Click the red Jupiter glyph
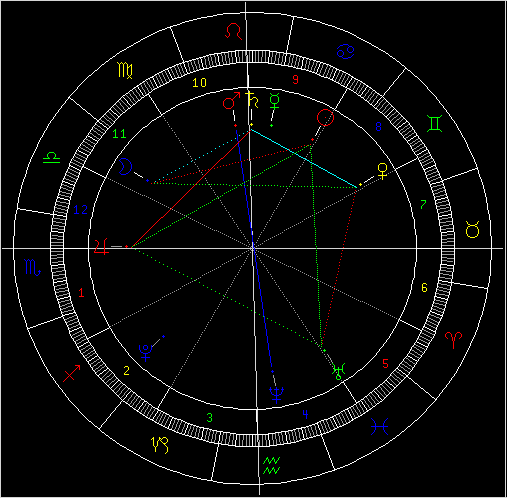The image size is (507, 498). point(102,247)
